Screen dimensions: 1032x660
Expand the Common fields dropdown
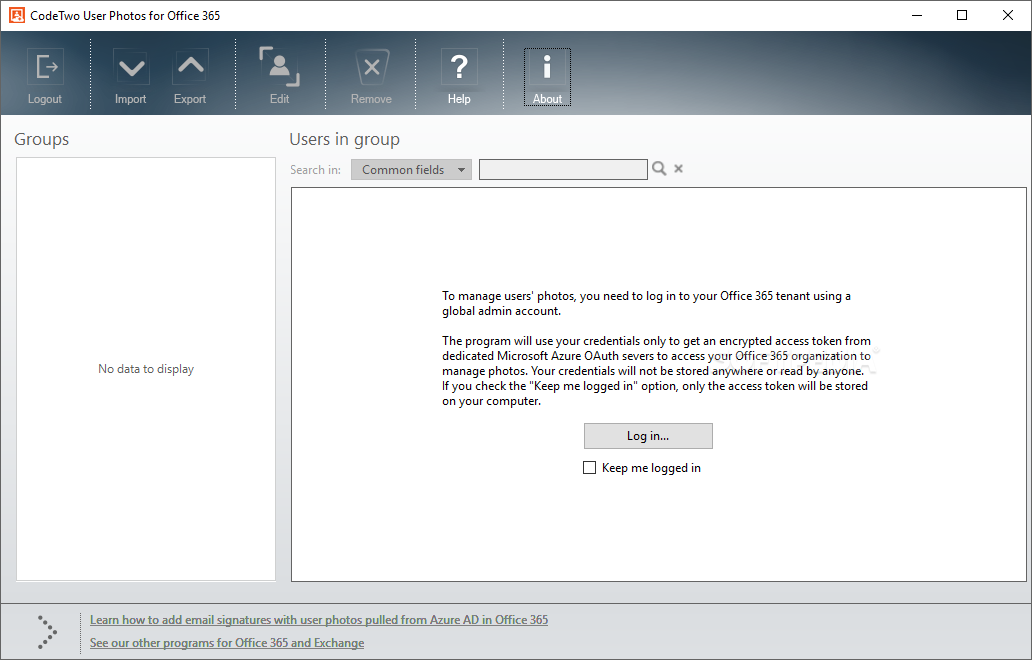[x=411, y=169]
